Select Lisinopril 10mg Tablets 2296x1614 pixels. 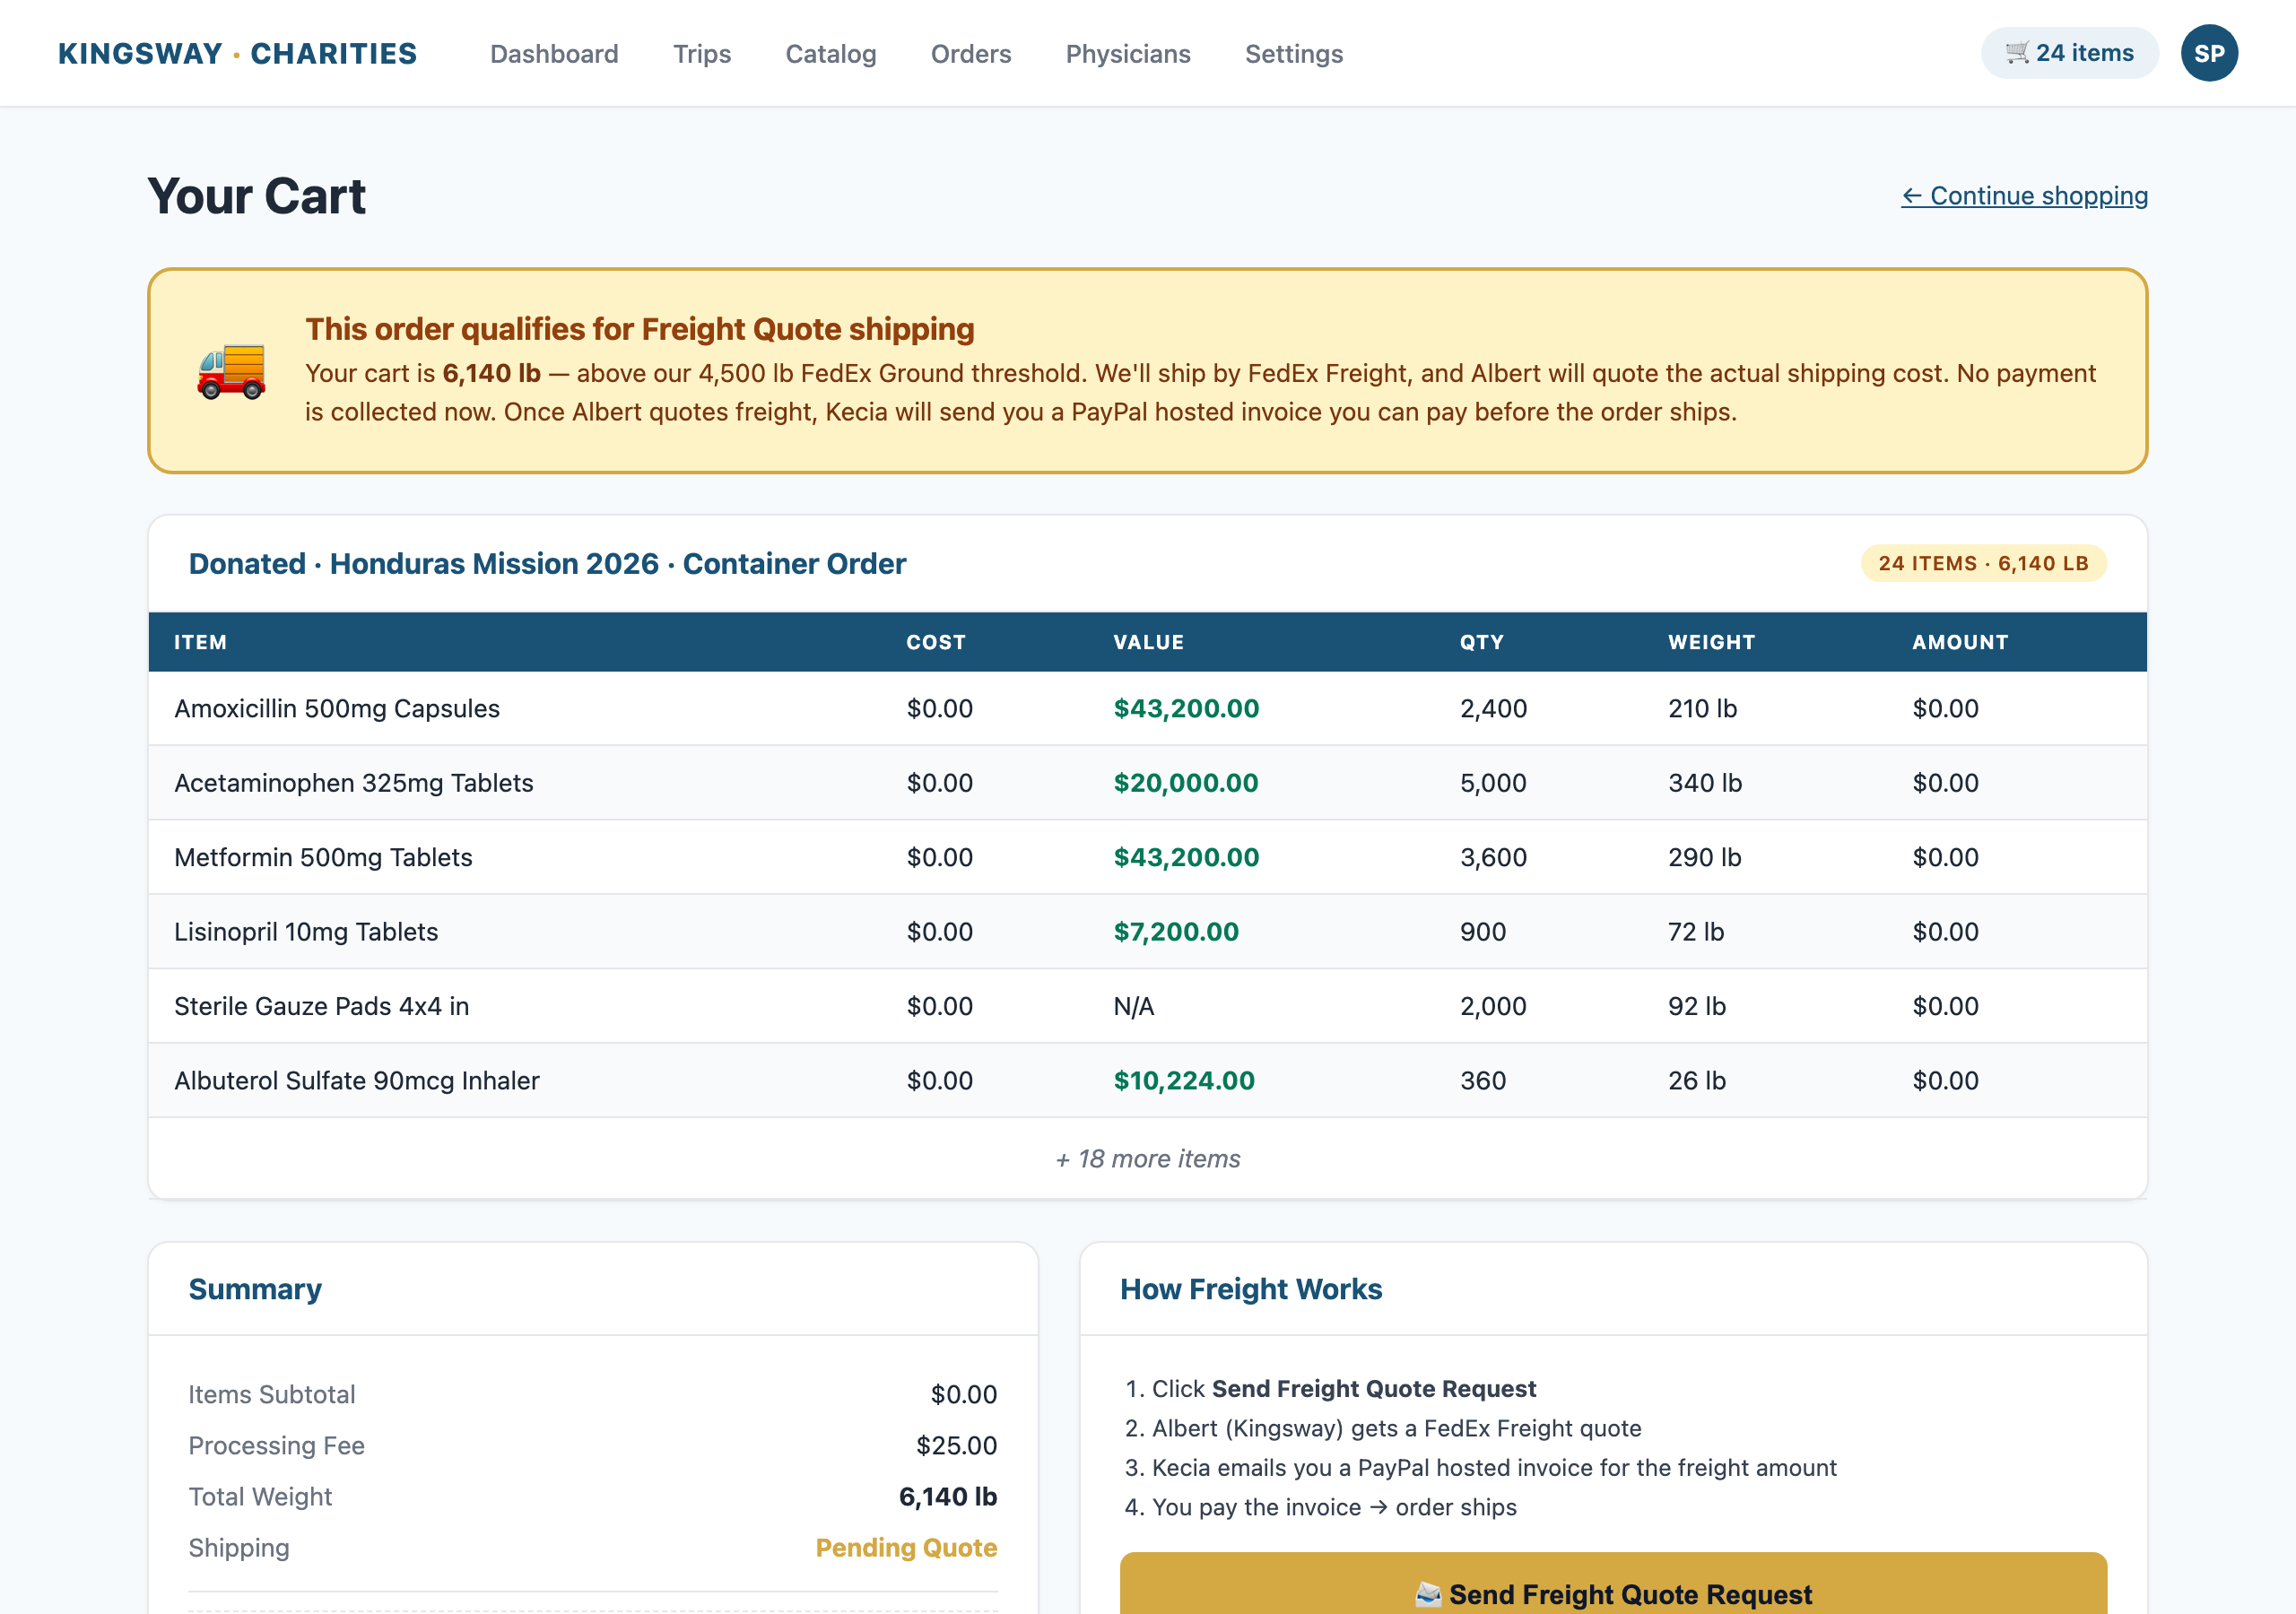point(306,932)
